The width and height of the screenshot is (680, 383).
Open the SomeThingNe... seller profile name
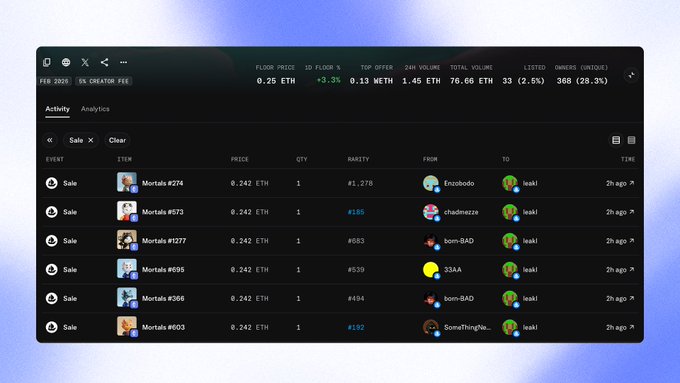pos(468,327)
